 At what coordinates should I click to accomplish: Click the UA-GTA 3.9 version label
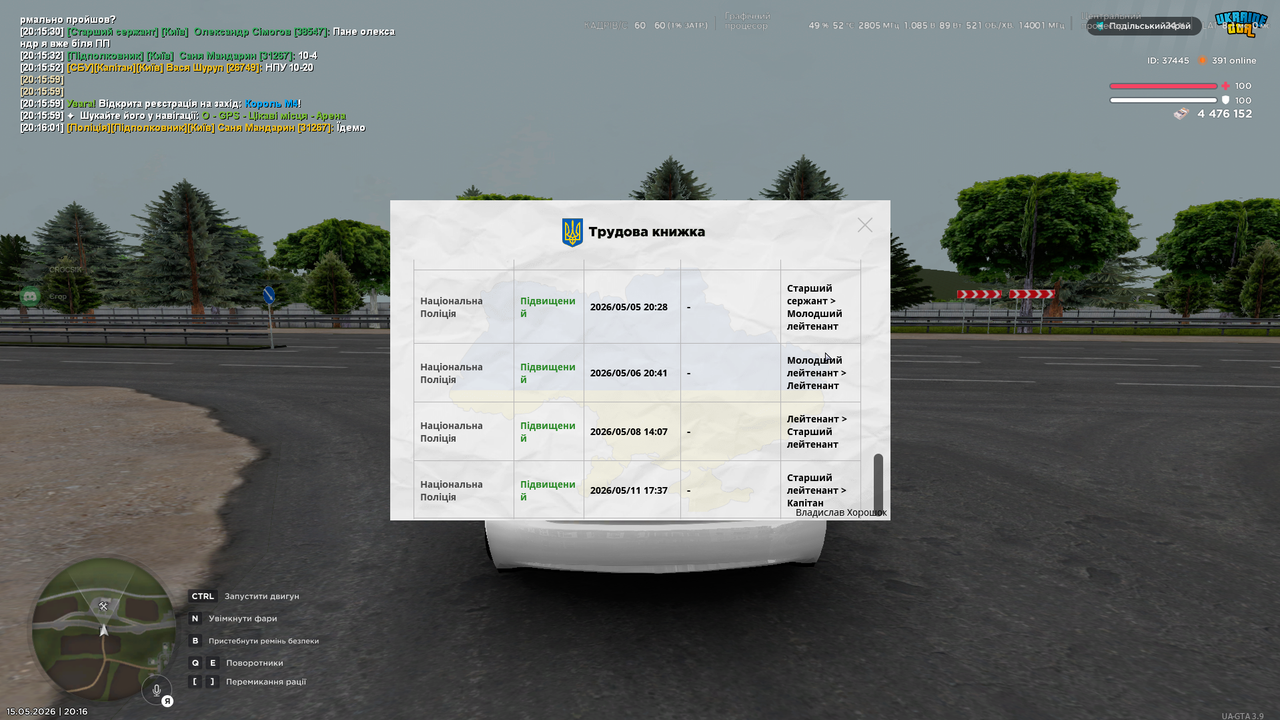point(1243,715)
